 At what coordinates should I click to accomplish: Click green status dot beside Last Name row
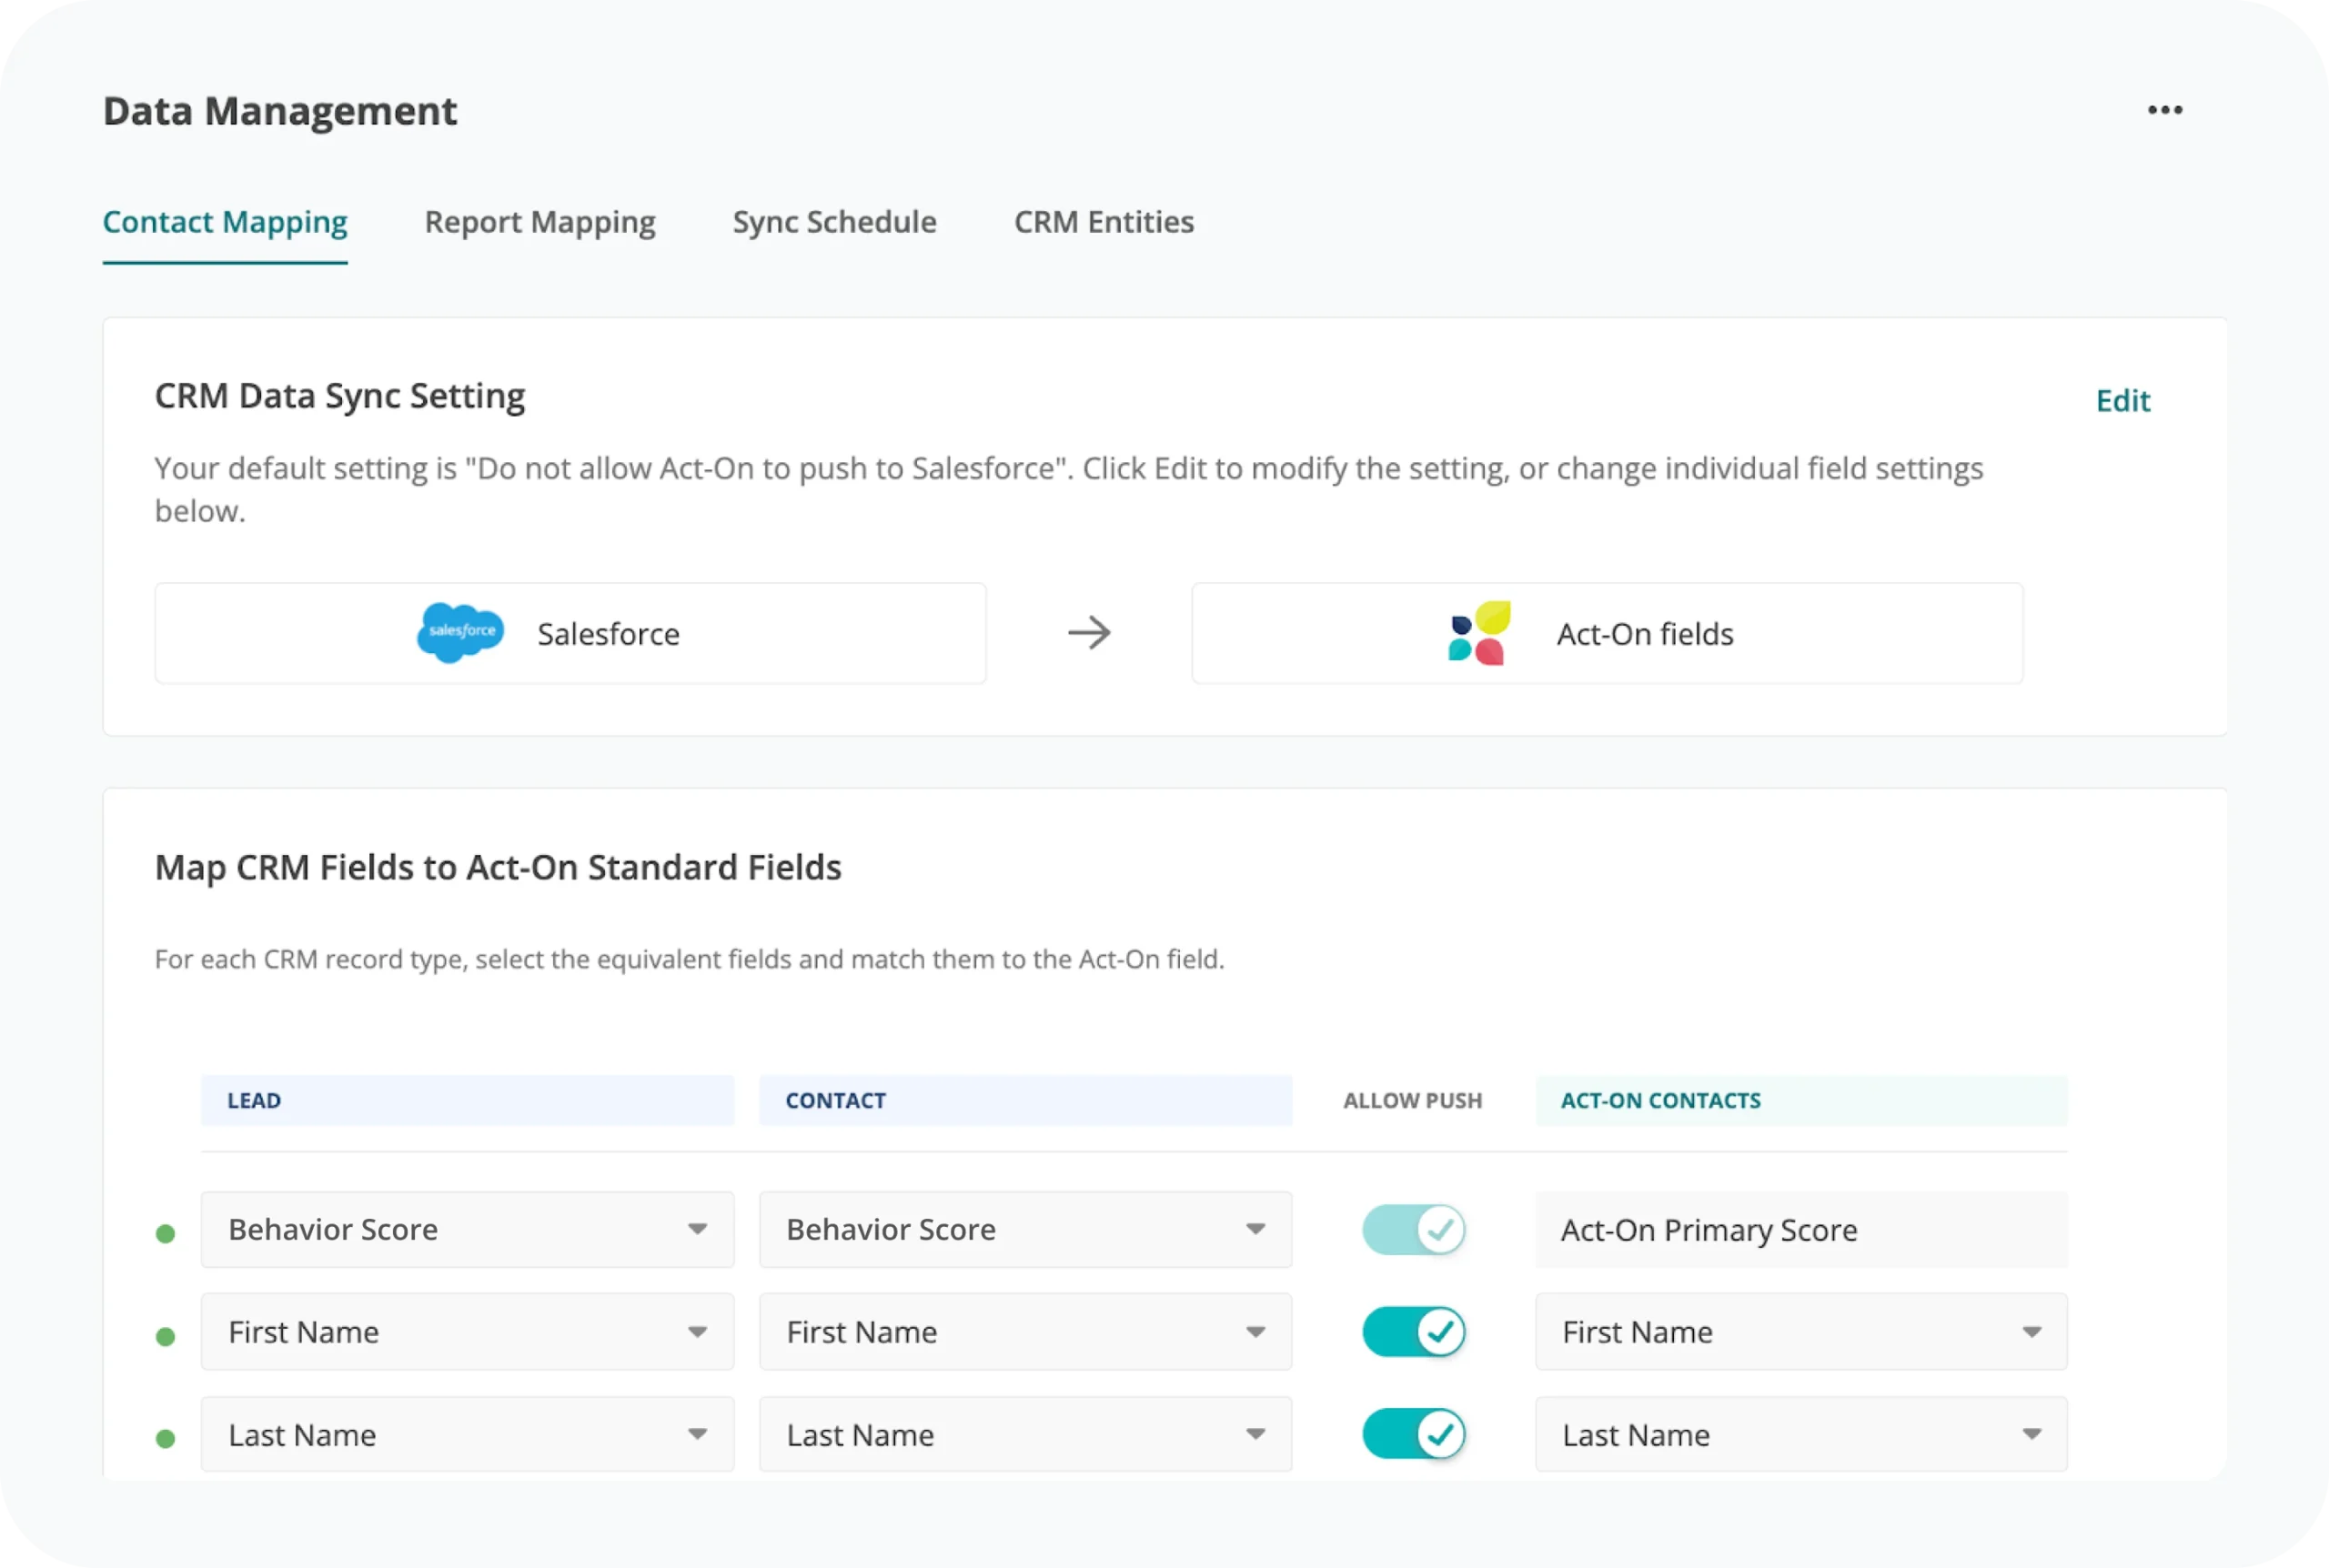point(166,1439)
